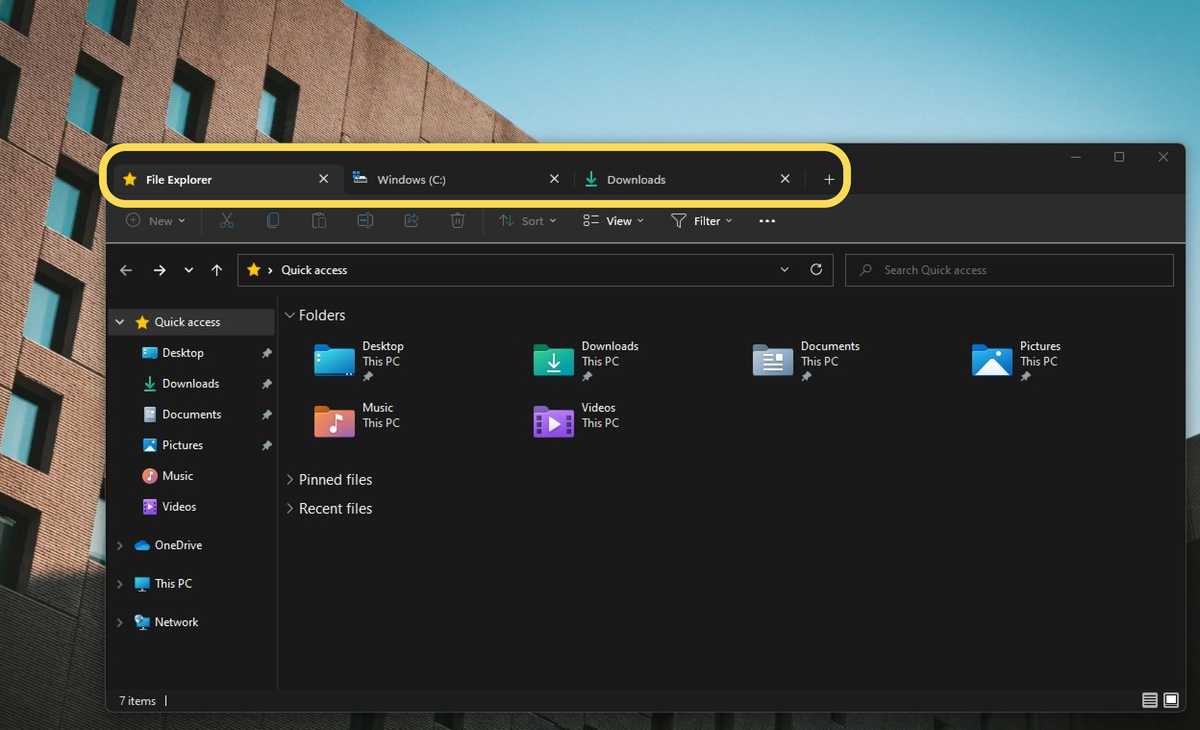This screenshot has width=1200, height=730.
Task: Maximize the File Explorer window
Action: click(x=1119, y=157)
